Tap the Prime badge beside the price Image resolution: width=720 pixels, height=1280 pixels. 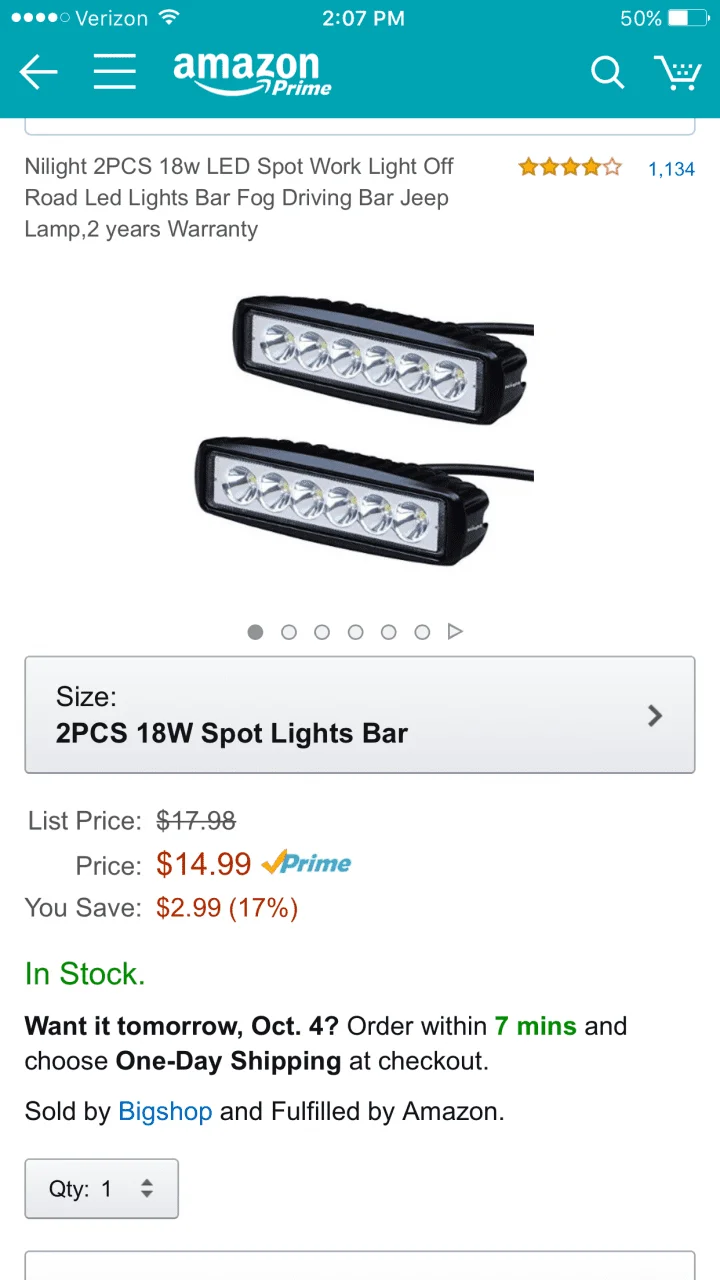coord(306,863)
